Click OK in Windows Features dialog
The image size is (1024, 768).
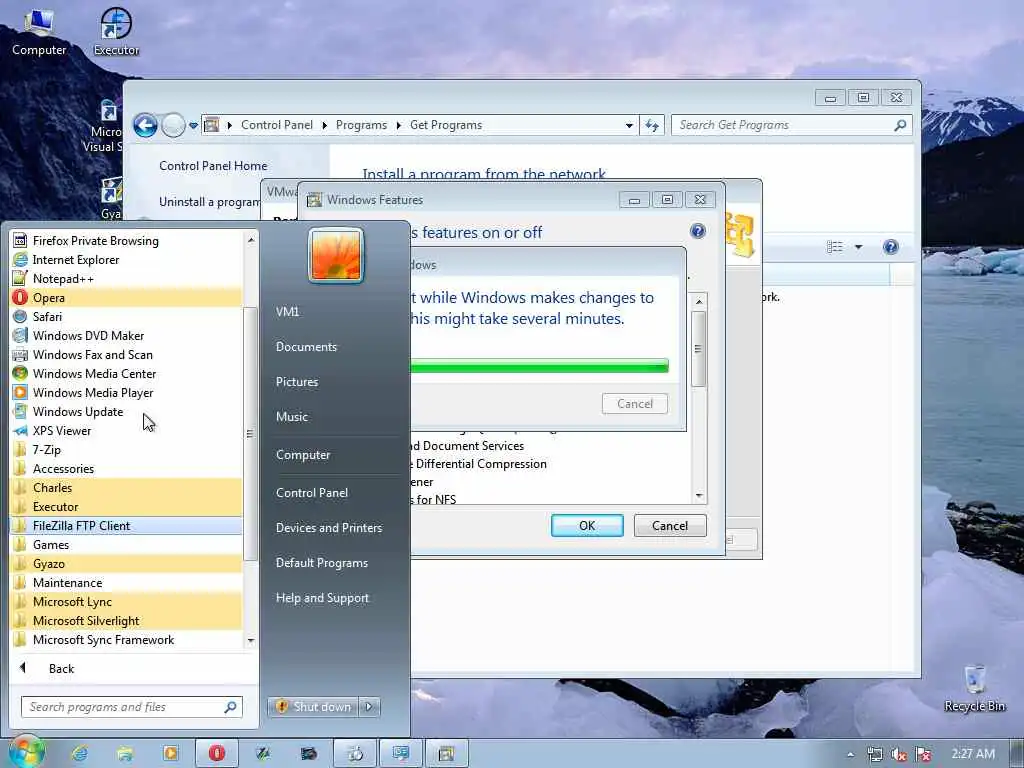click(587, 526)
